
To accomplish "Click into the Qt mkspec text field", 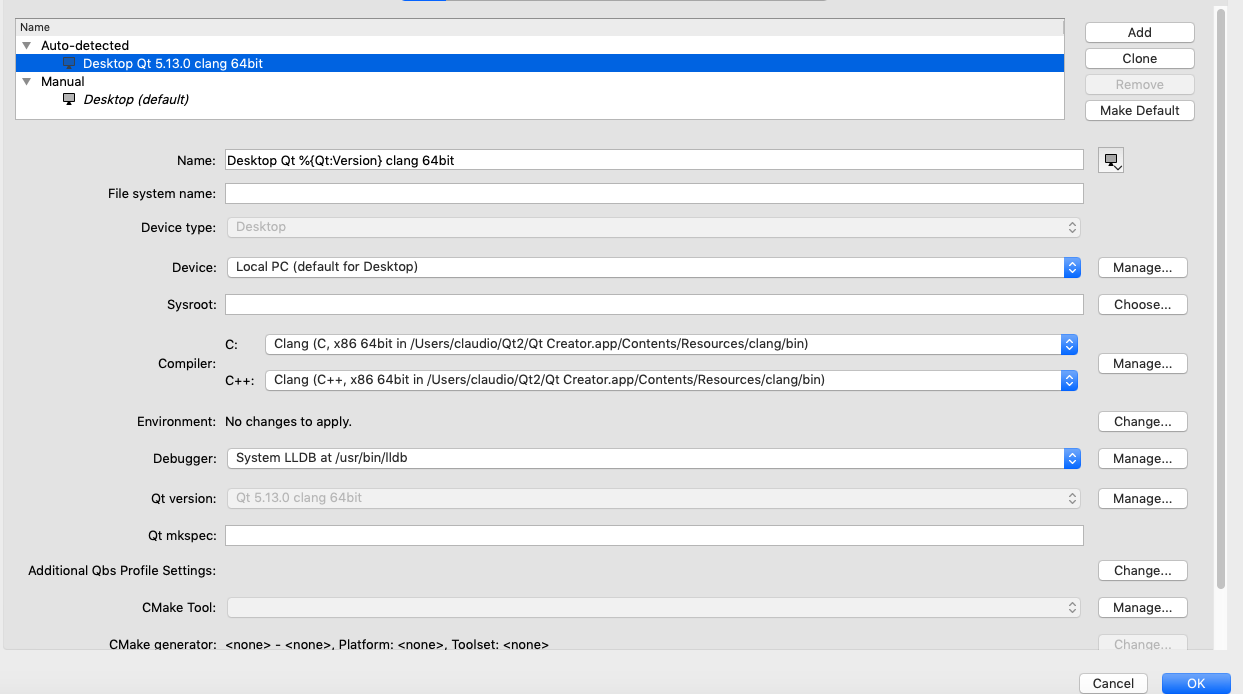I will [x=654, y=536].
